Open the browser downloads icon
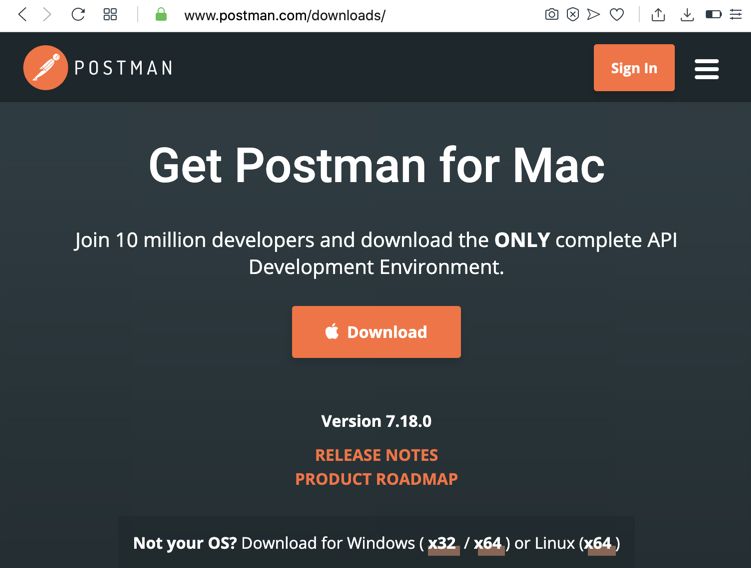 click(x=687, y=15)
